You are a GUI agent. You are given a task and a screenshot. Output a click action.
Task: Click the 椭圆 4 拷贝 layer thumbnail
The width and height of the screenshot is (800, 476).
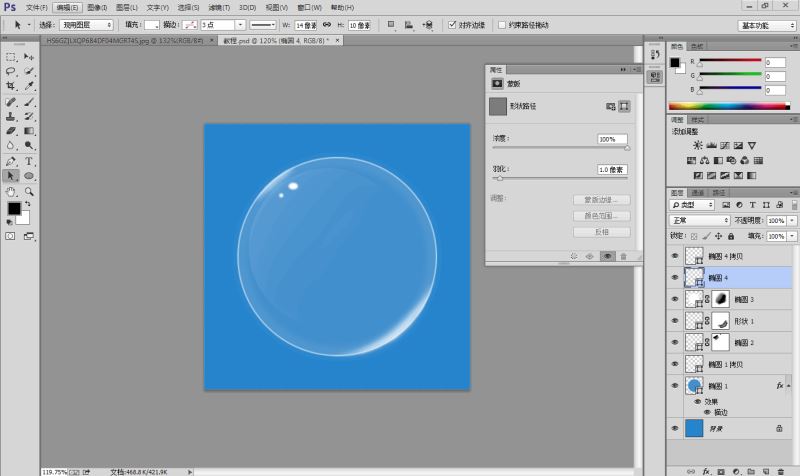tap(694, 256)
